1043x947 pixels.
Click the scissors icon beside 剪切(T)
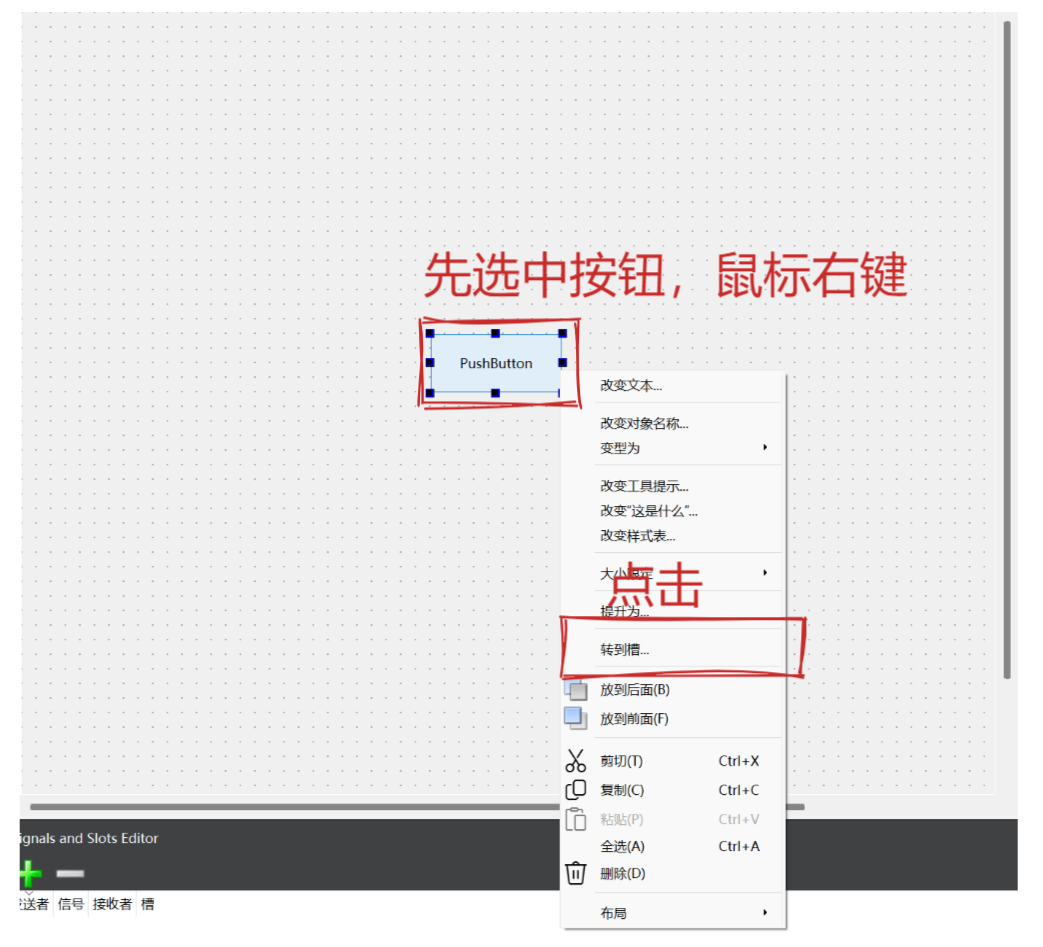(575, 761)
